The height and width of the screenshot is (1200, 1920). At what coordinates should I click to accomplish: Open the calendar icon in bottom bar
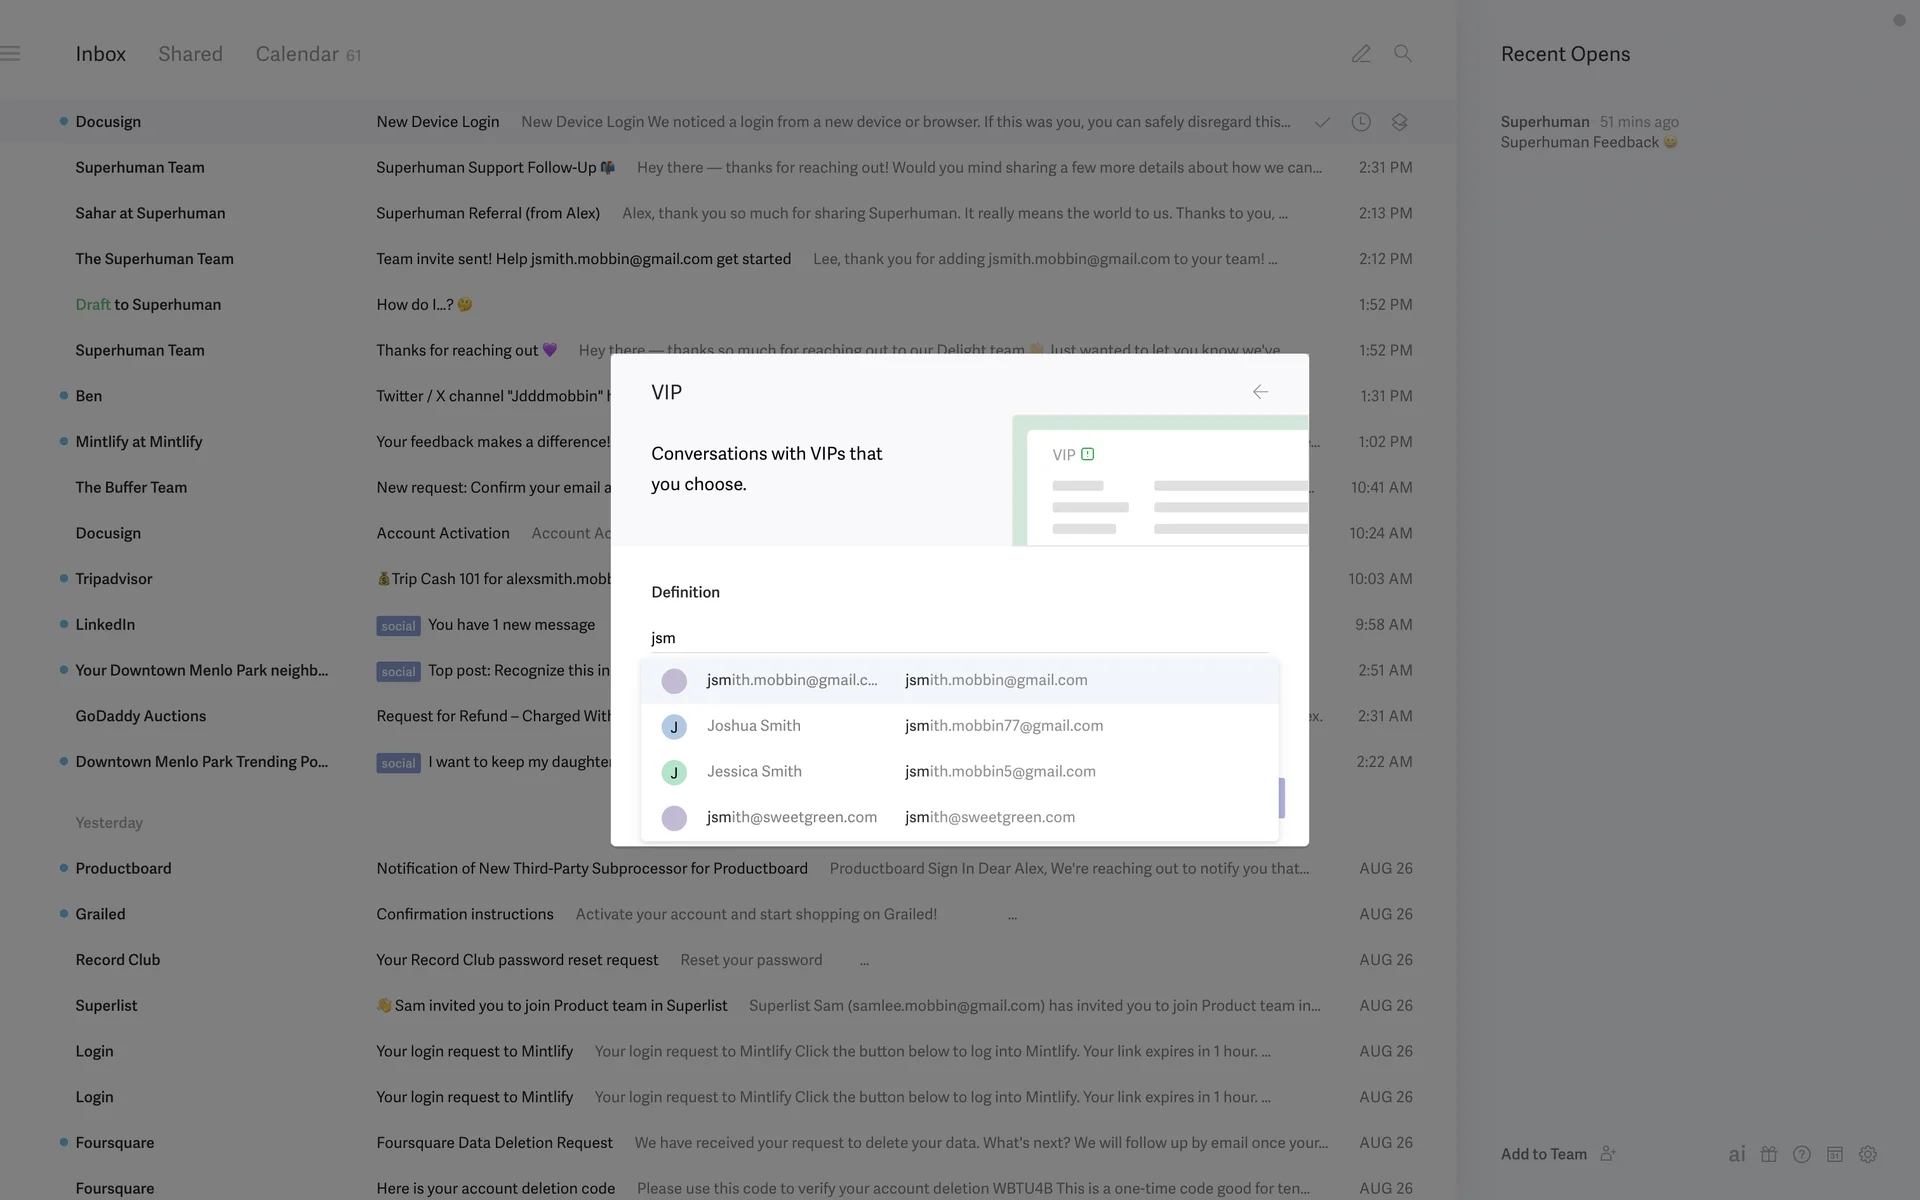click(1834, 1154)
